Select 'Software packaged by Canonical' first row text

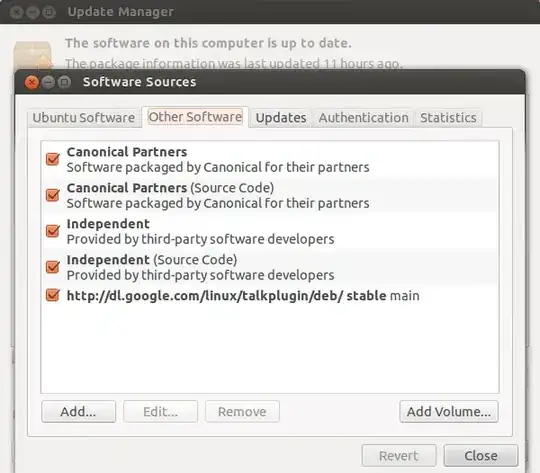click(218, 167)
